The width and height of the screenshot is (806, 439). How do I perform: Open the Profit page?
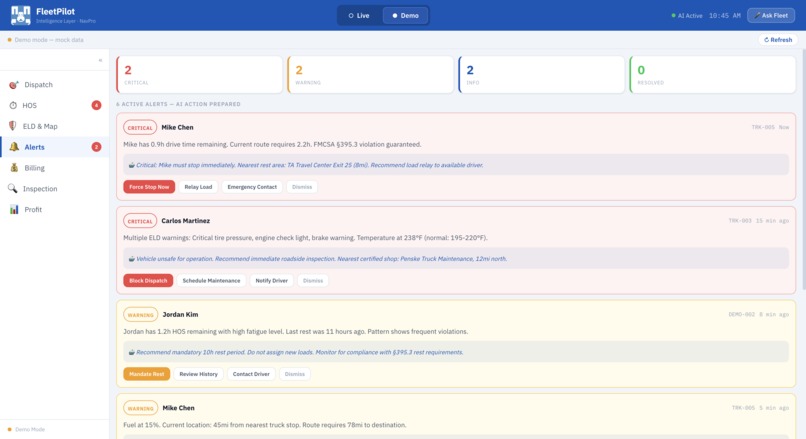[x=54, y=209]
